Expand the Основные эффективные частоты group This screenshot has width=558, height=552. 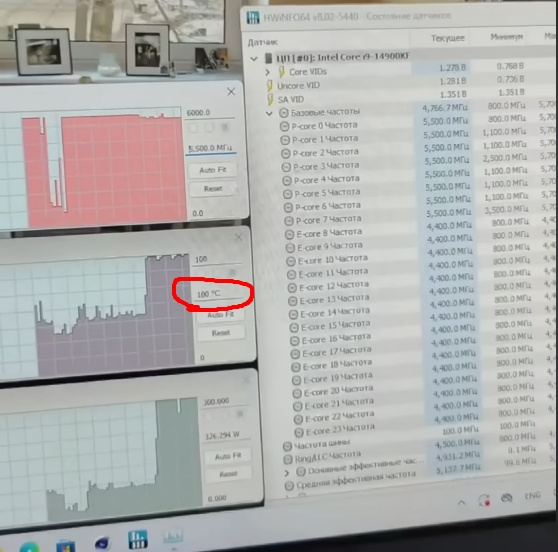click(287, 473)
